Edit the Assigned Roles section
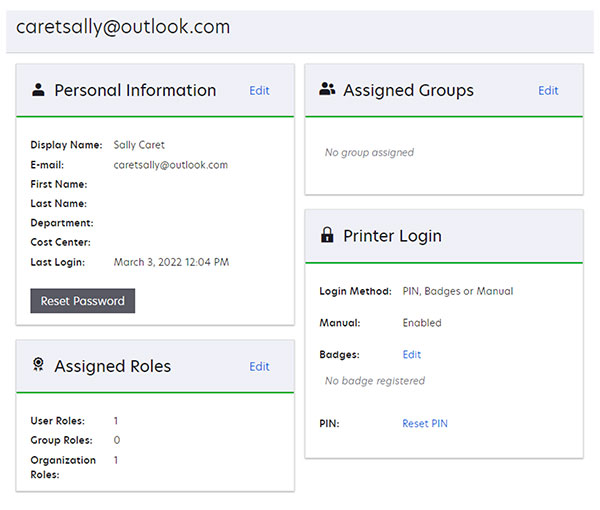Viewport: 600px width, 510px height. [259, 367]
